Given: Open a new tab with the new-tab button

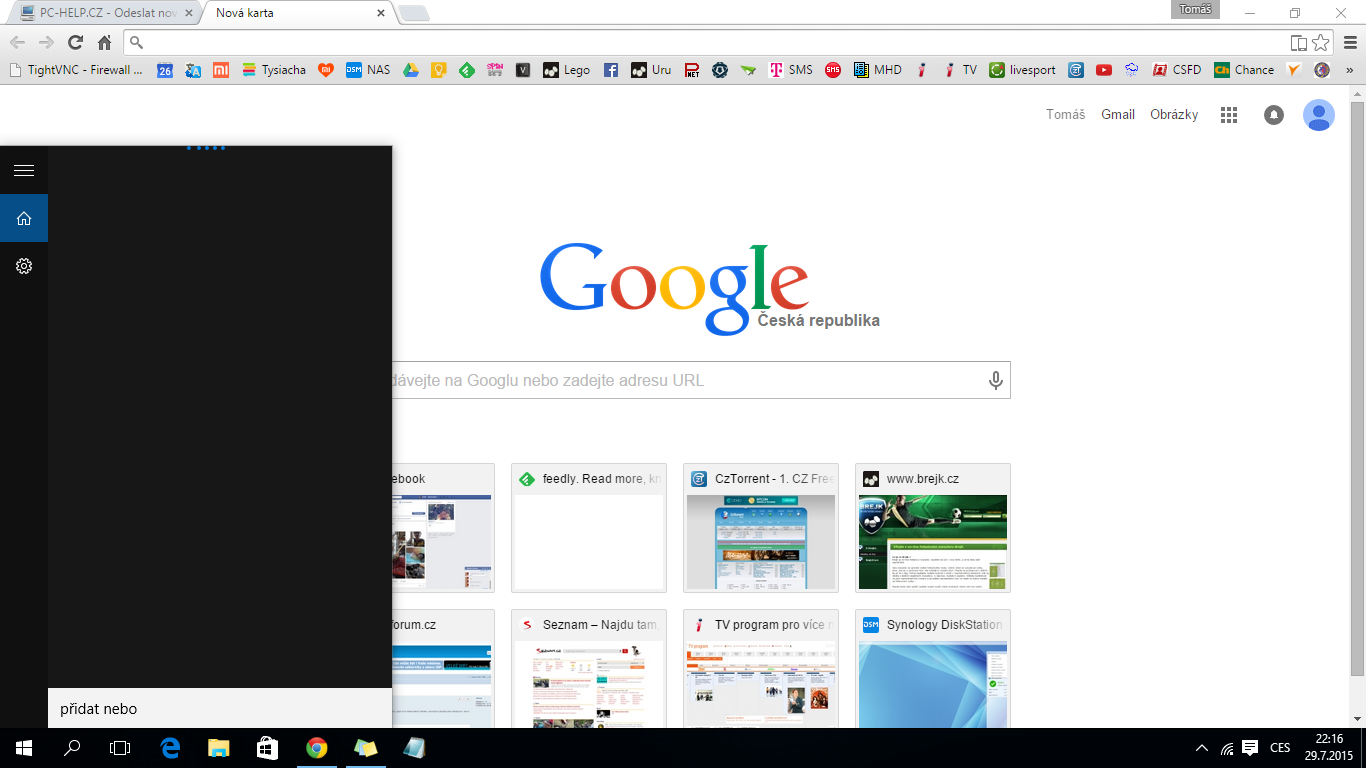Looking at the screenshot, I should pyautogui.click(x=414, y=14).
